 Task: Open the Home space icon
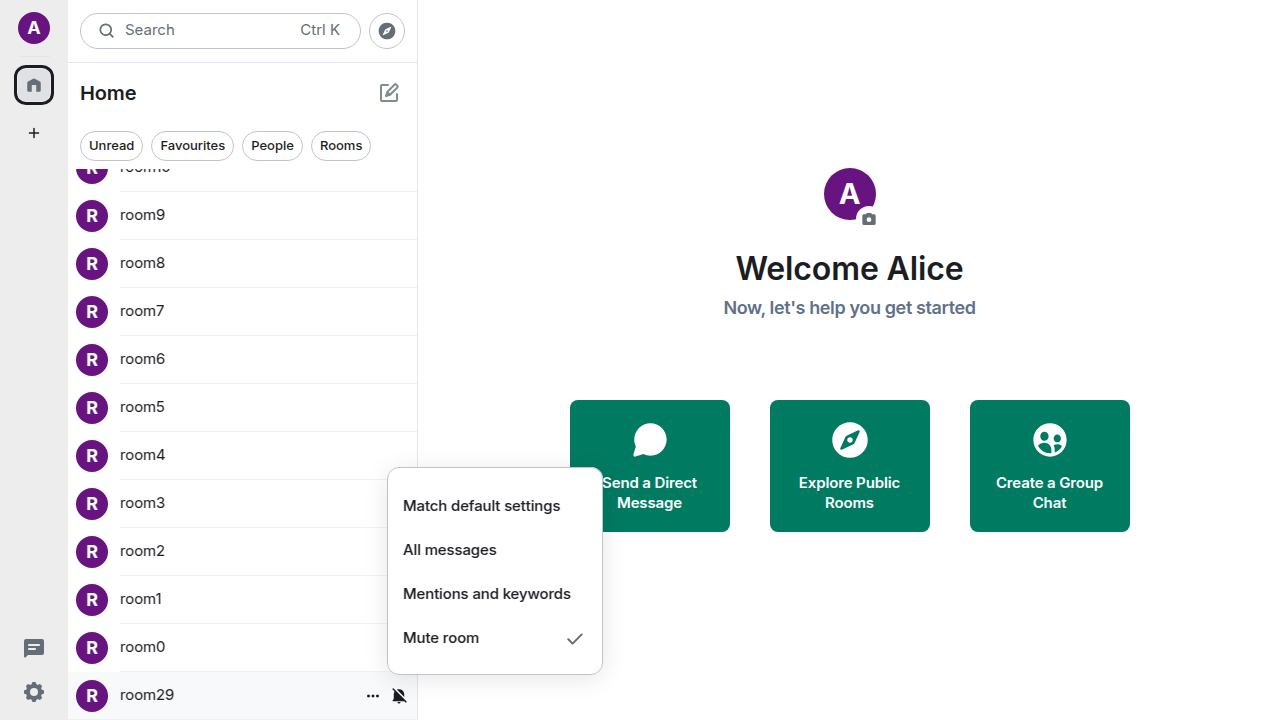tap(34, 85)
